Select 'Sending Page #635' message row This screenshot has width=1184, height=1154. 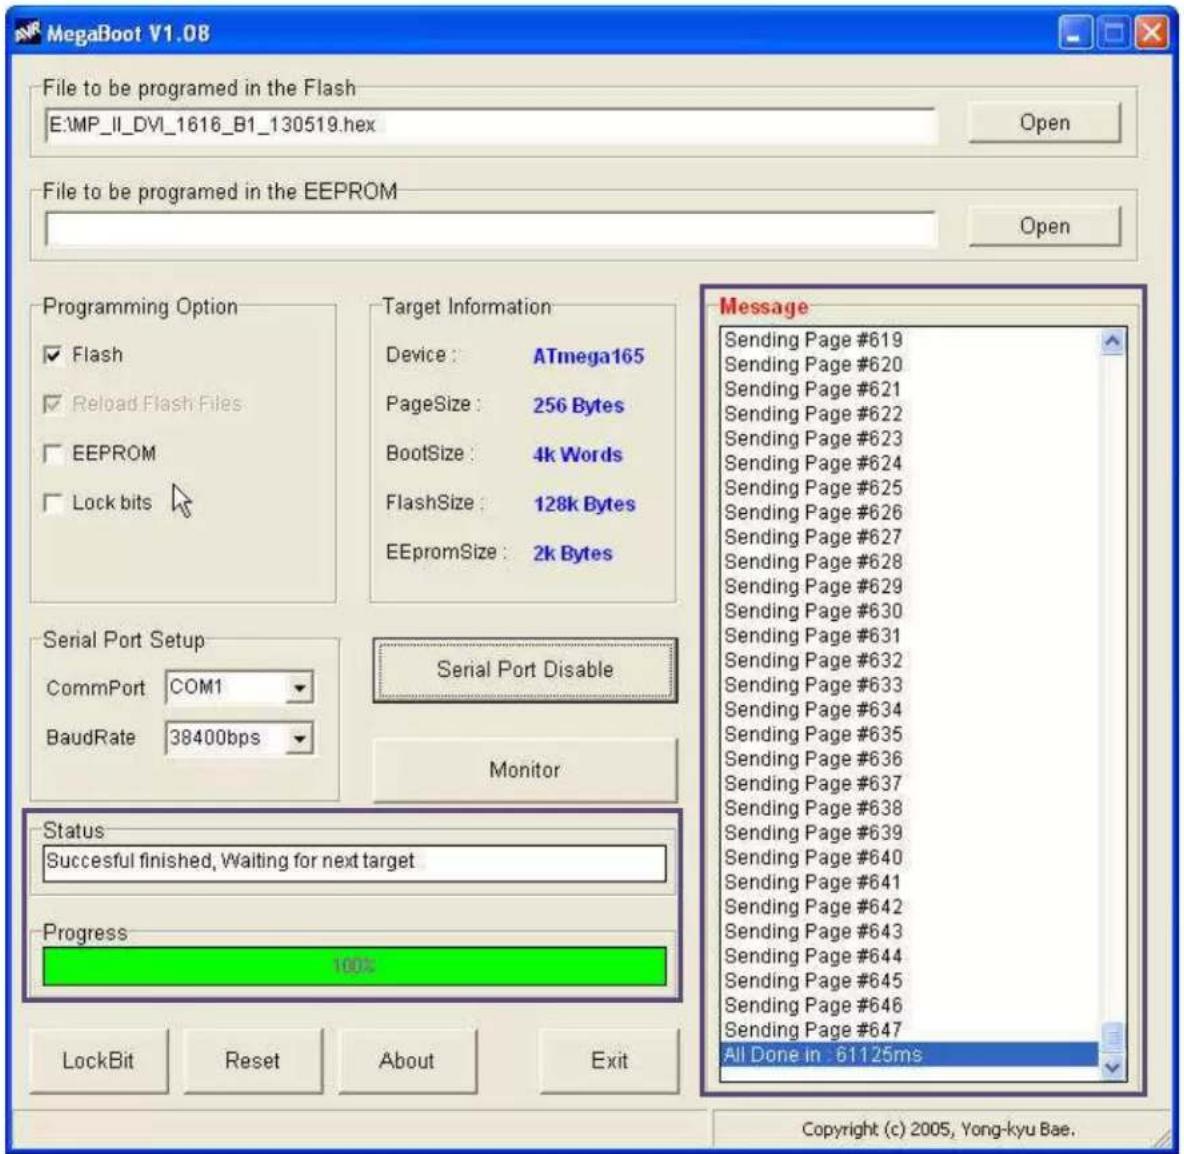click(909, 734)
